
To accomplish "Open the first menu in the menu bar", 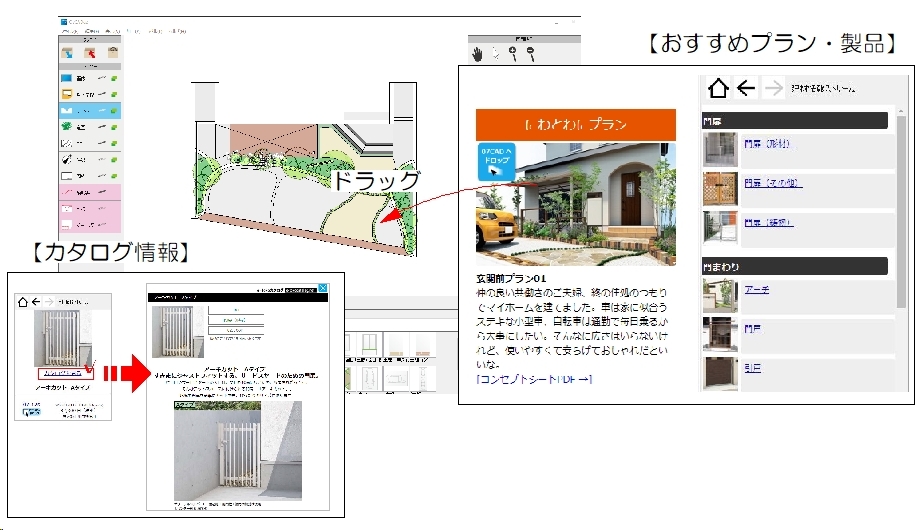I will [70, 30].
